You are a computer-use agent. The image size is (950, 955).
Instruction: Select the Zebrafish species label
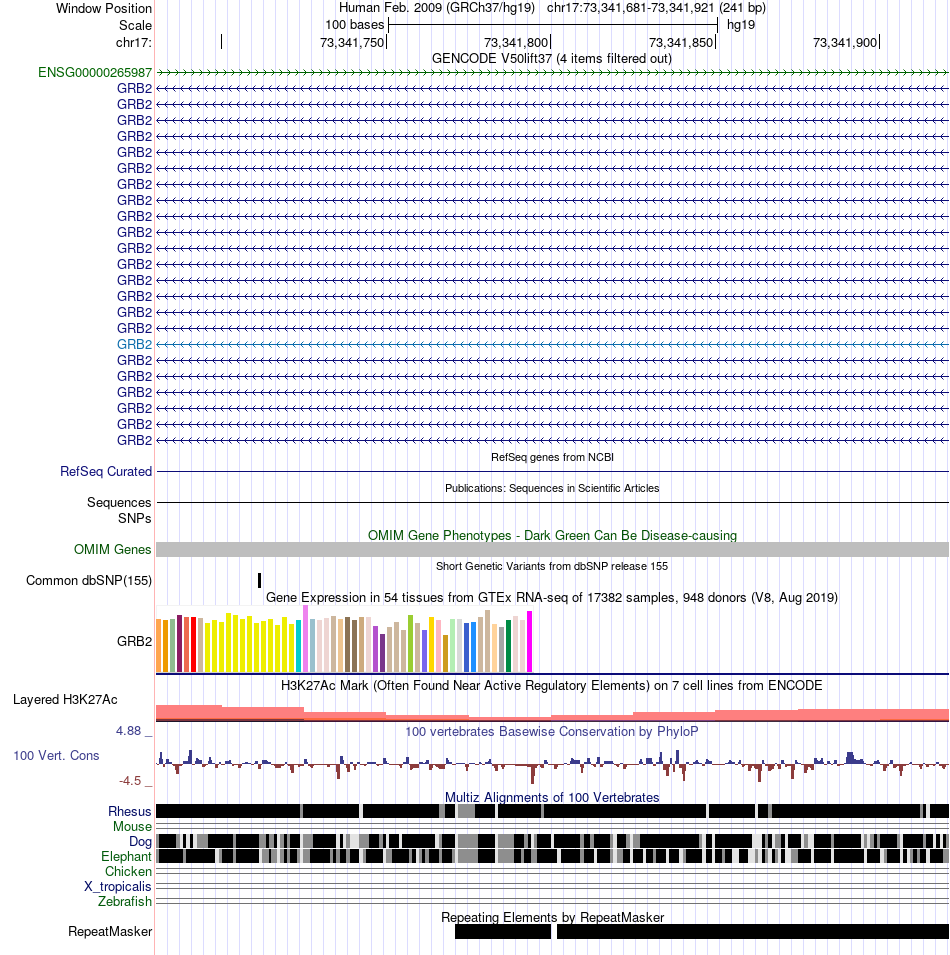click(x=125, y=901)
